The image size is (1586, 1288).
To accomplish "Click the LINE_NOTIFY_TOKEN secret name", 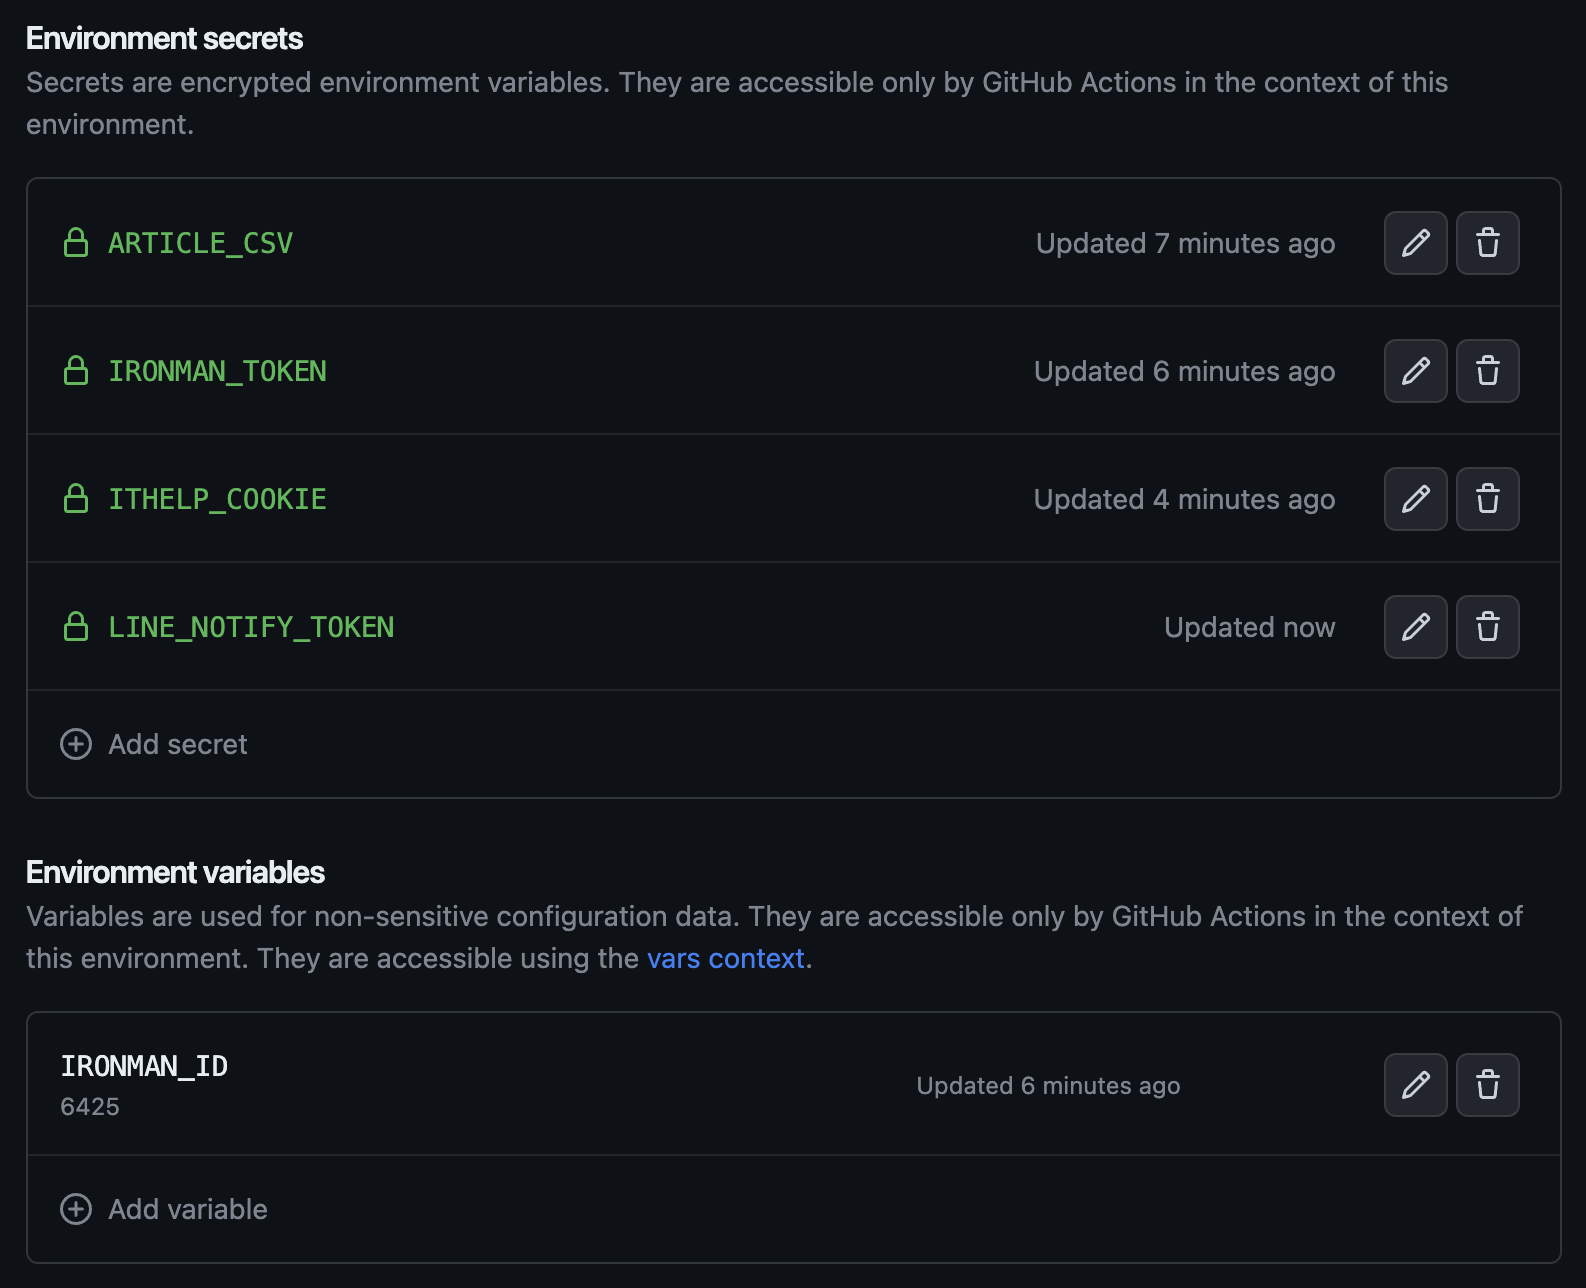I will coord(251,627).
